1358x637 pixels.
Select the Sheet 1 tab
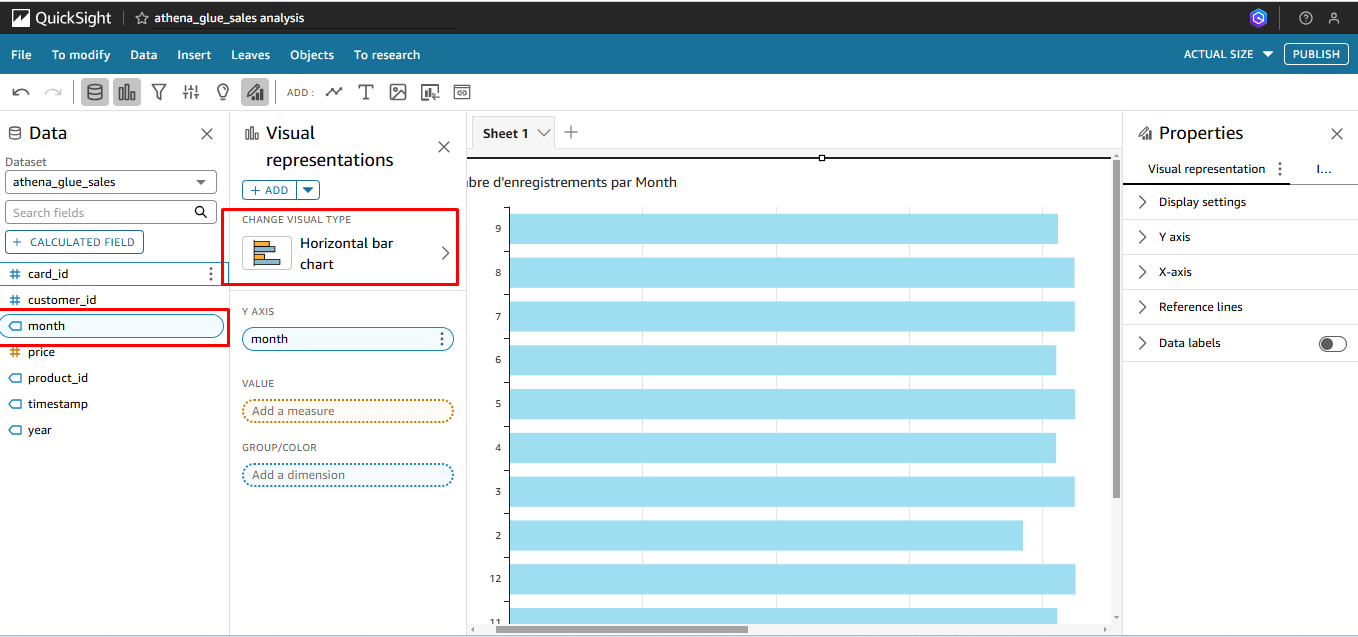click(x=506, y=133)
